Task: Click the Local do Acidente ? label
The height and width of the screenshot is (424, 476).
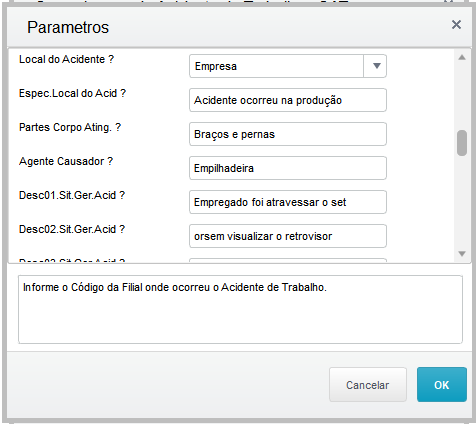Action: [66, 59]
